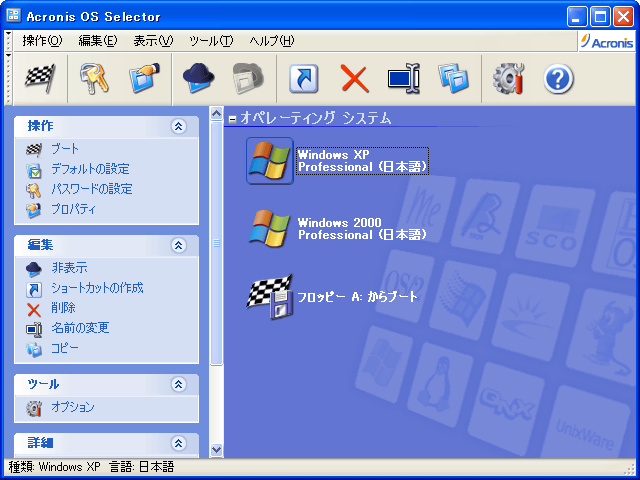Click rename icon beside 名前の変更
Screen dimensions: 640x480
[34, 329]
